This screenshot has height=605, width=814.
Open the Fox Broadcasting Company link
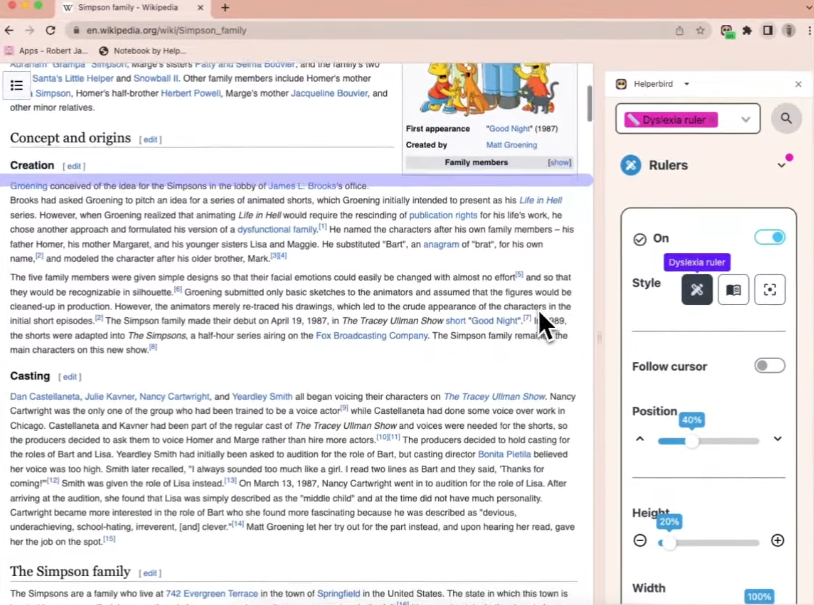pyautogui.click(x=372, y=336)
